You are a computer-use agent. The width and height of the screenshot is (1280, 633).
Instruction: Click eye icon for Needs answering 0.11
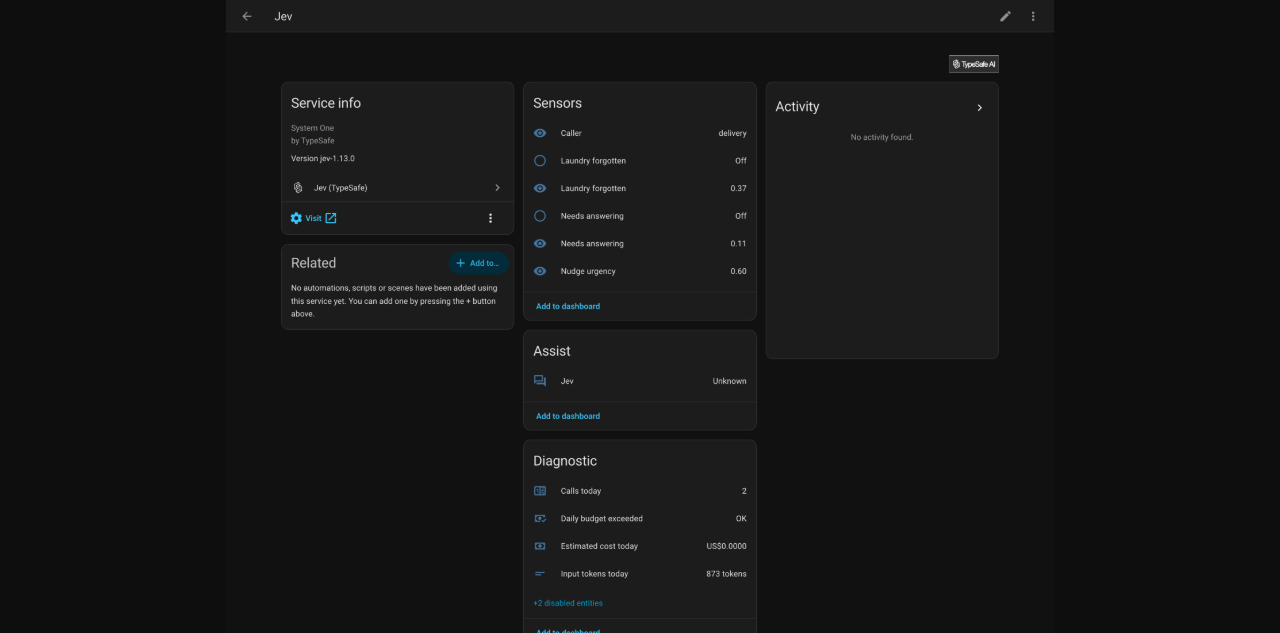pyautogui.click(x=540, y=243)
